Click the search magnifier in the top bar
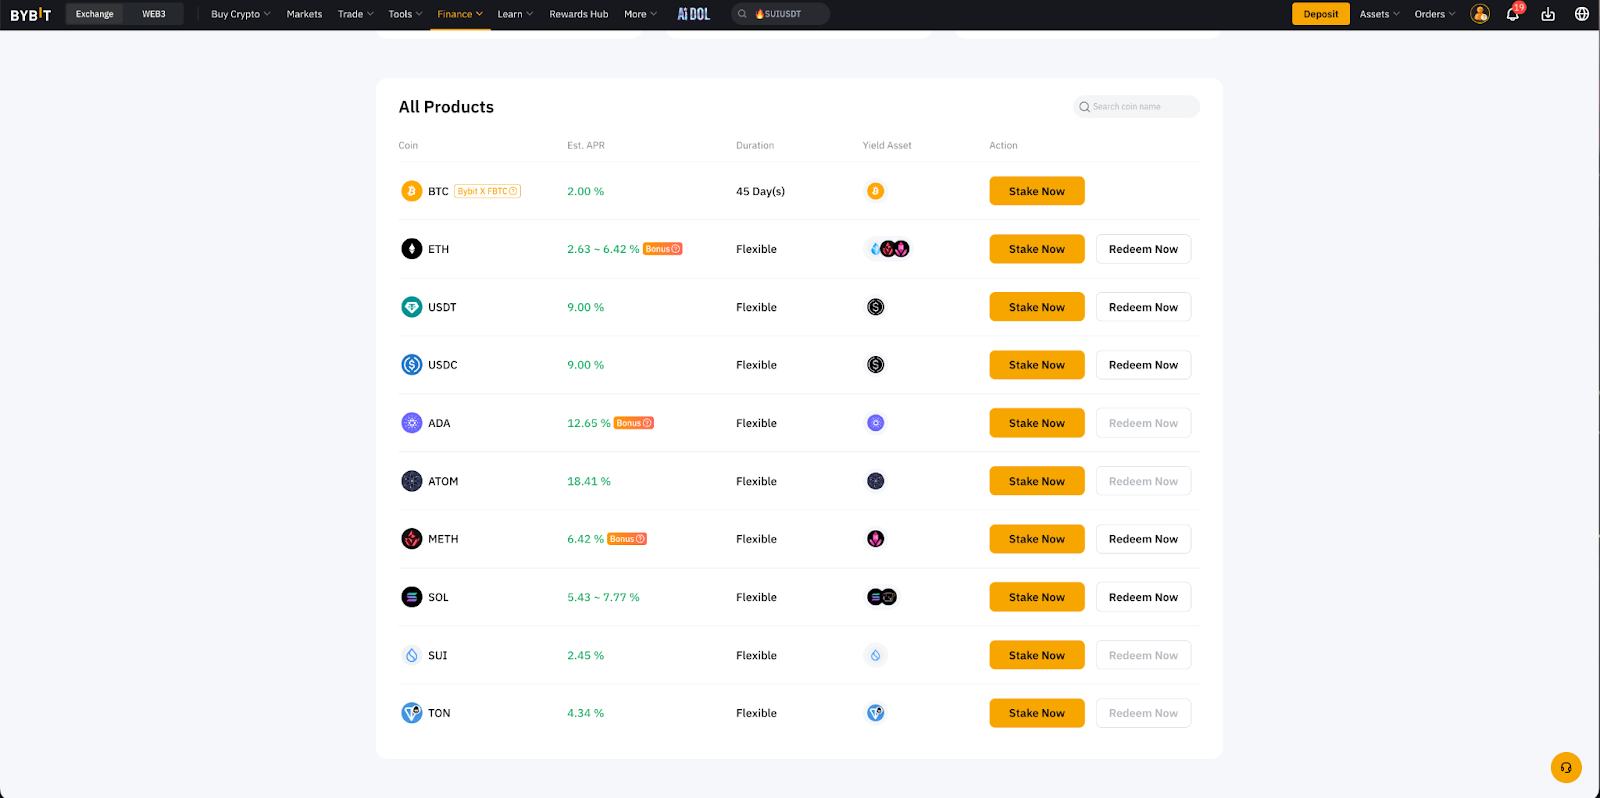 tap(742, 14)
